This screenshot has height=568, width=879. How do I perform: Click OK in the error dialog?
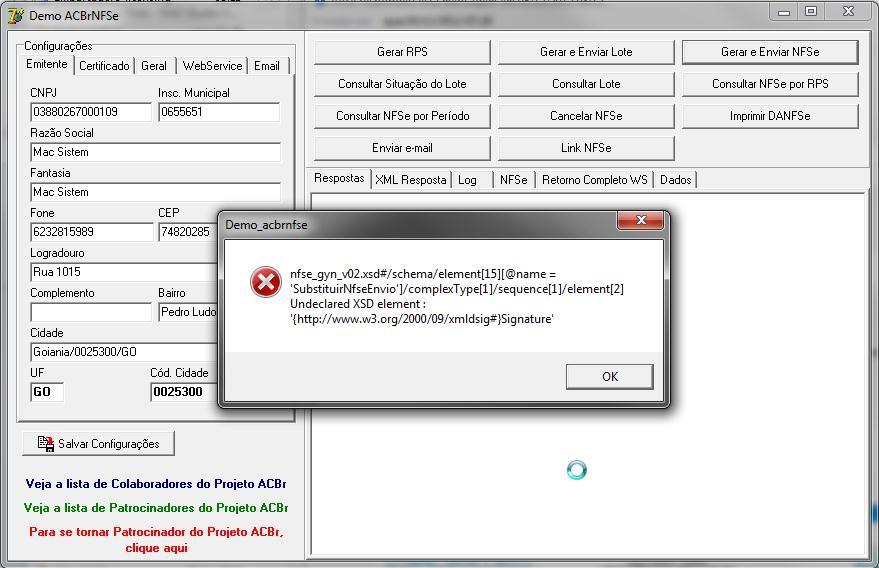609,377
